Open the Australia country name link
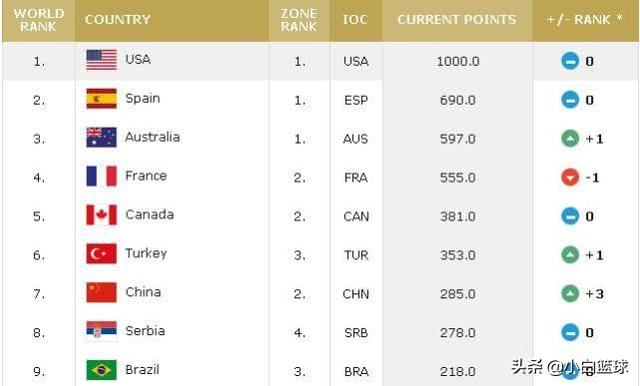The height and width of the screenshot is (386, 640). [153, 137]
